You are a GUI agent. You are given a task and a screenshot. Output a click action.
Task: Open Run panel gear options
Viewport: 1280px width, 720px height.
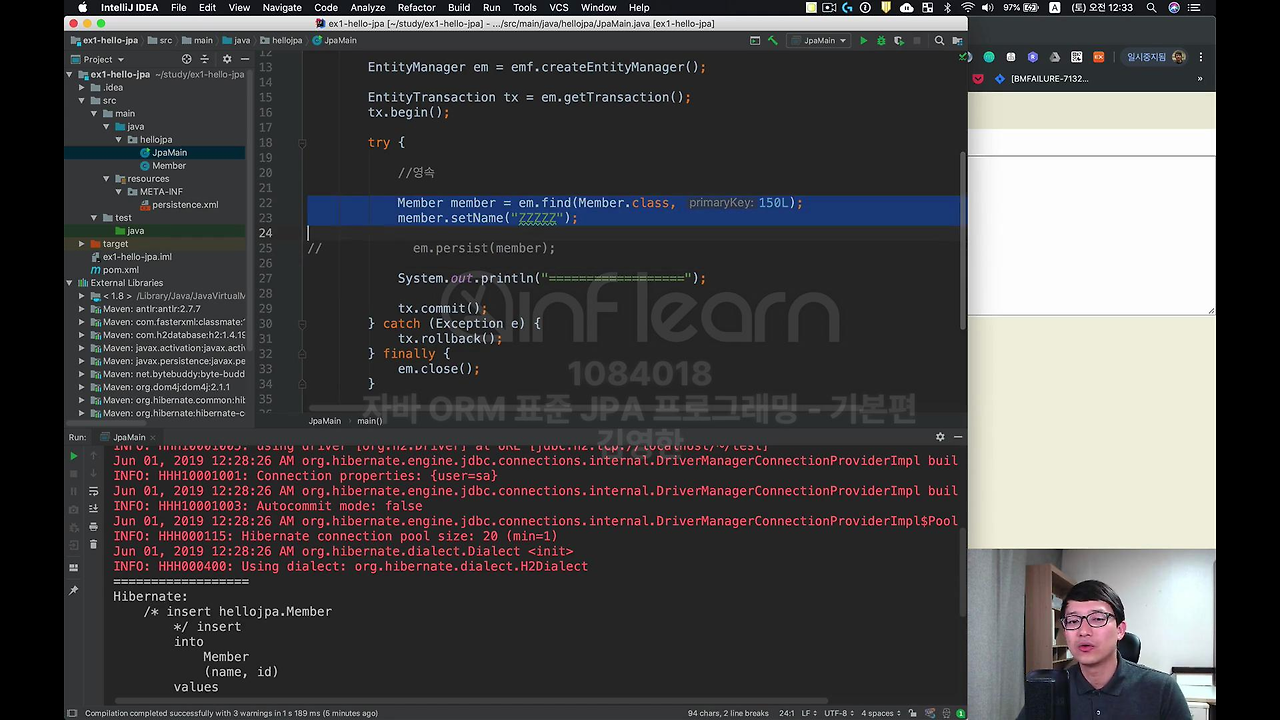(939, 437)
